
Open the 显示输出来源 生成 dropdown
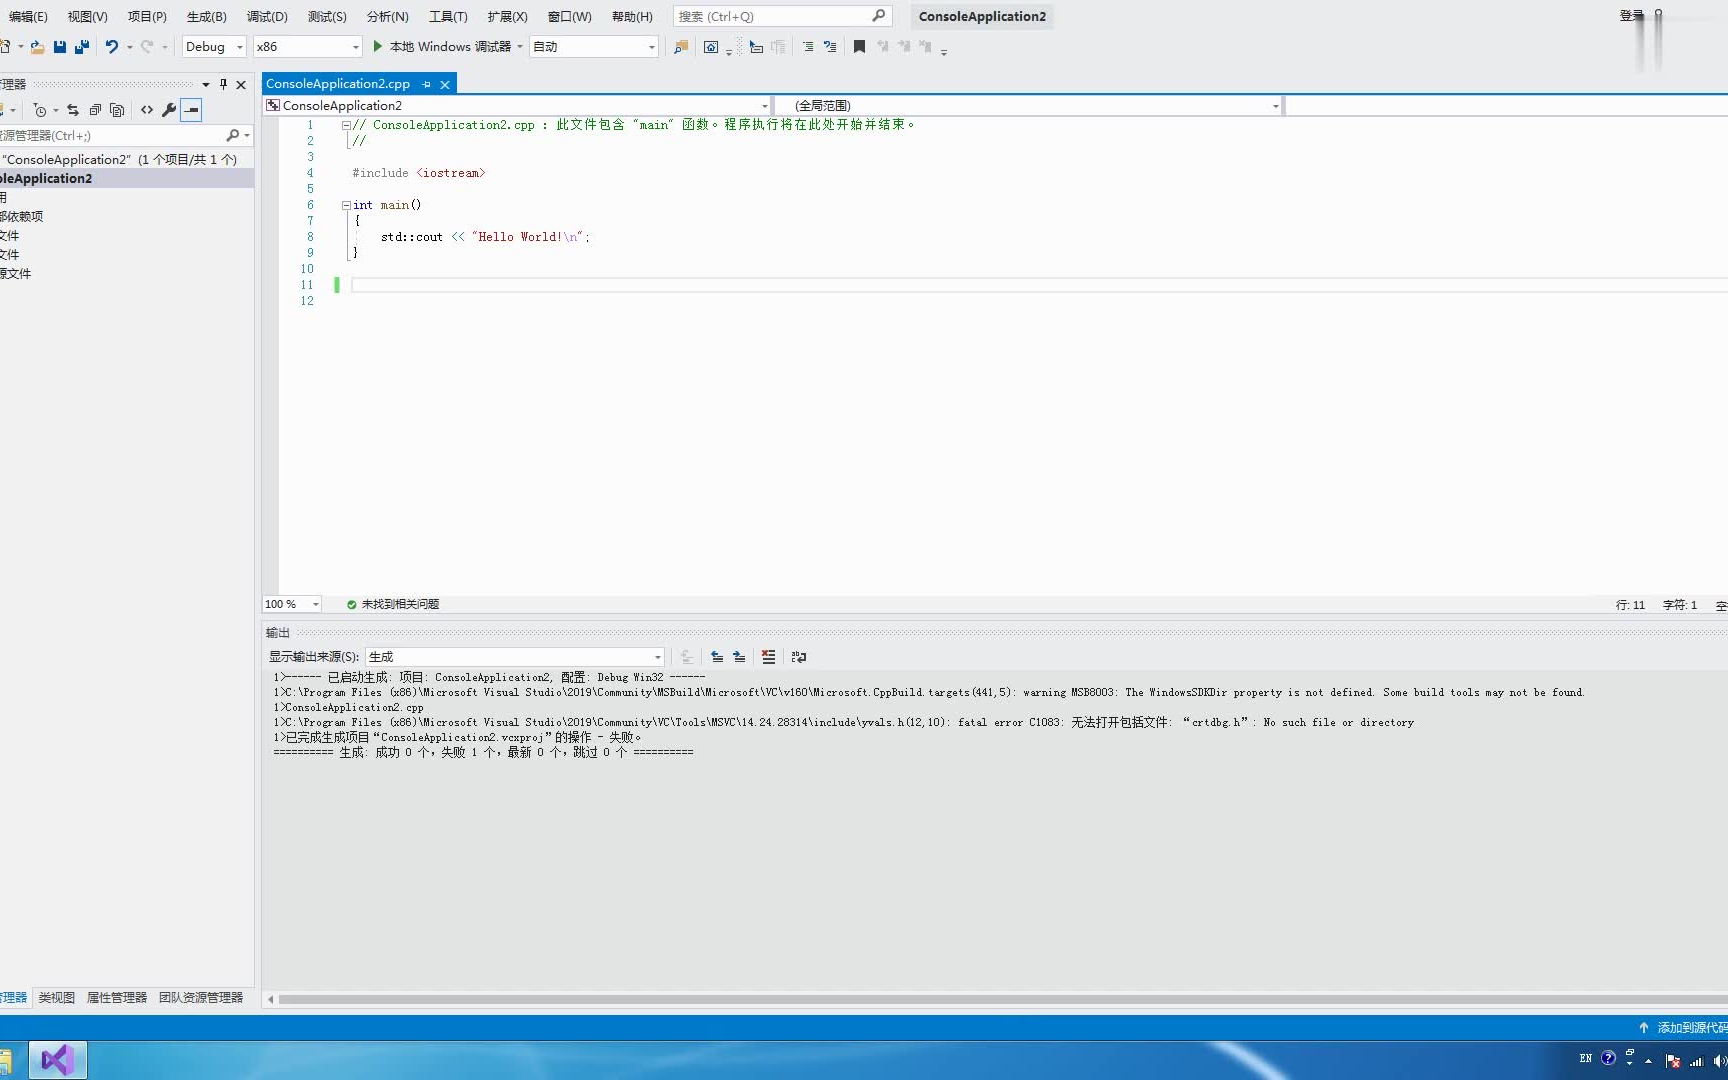515,657
